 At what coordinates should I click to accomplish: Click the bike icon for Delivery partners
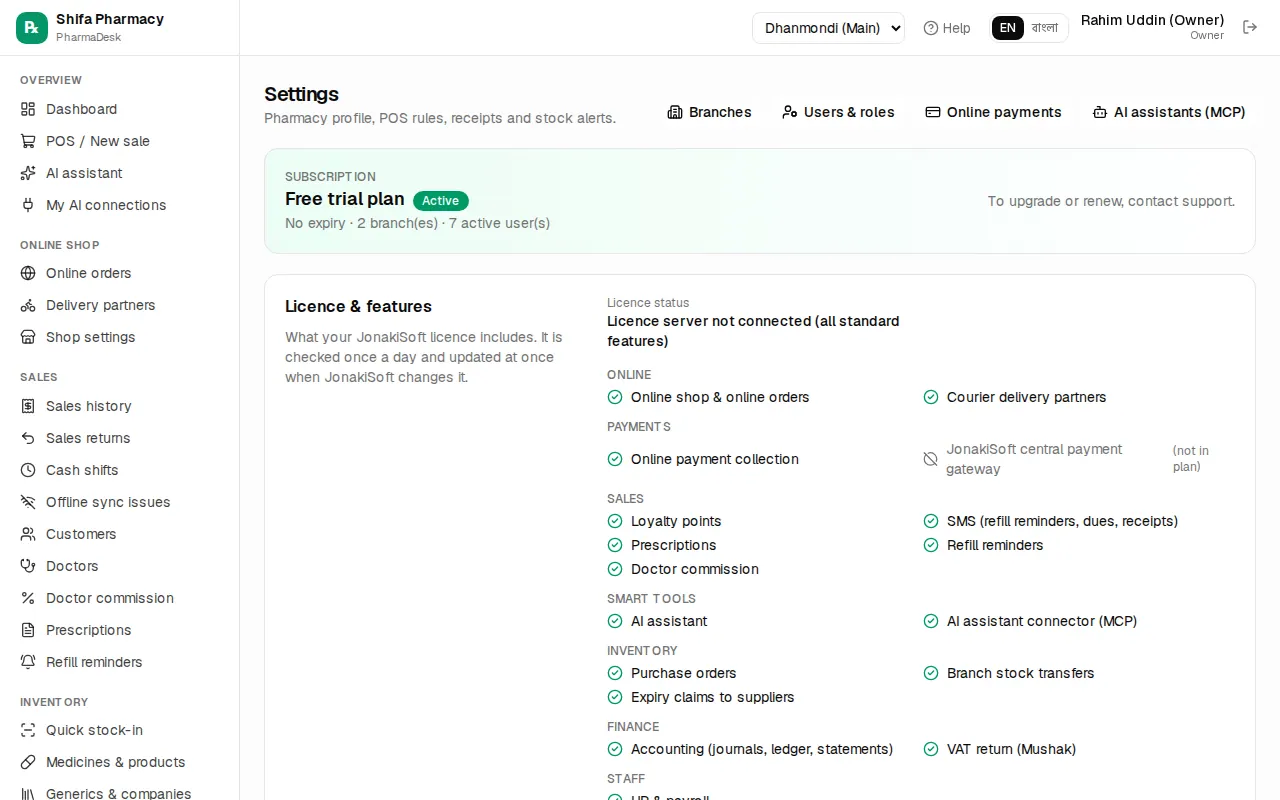(x=28, y=305)
